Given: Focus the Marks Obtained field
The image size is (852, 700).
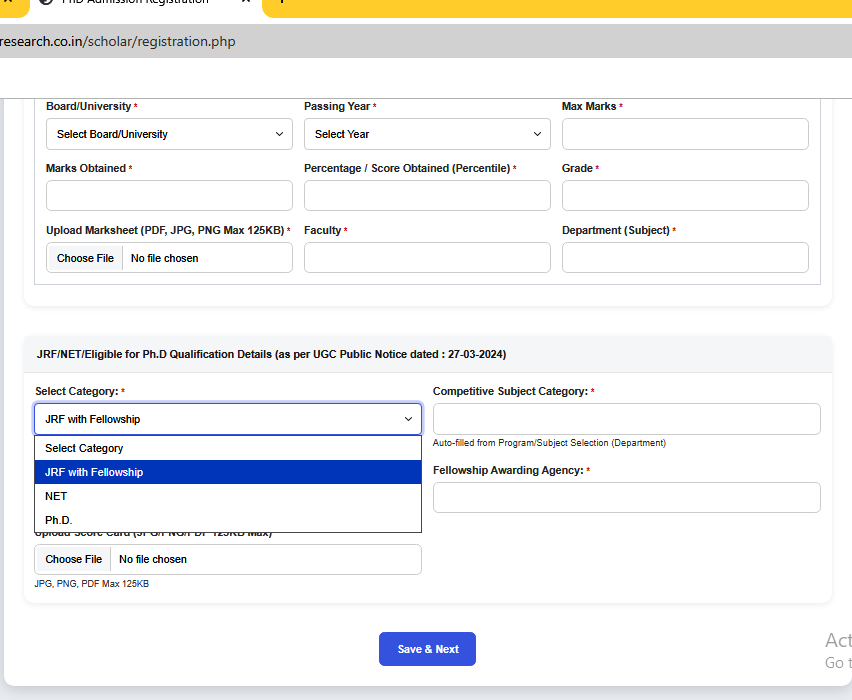Looking at the screenshot, I should 169,196.
